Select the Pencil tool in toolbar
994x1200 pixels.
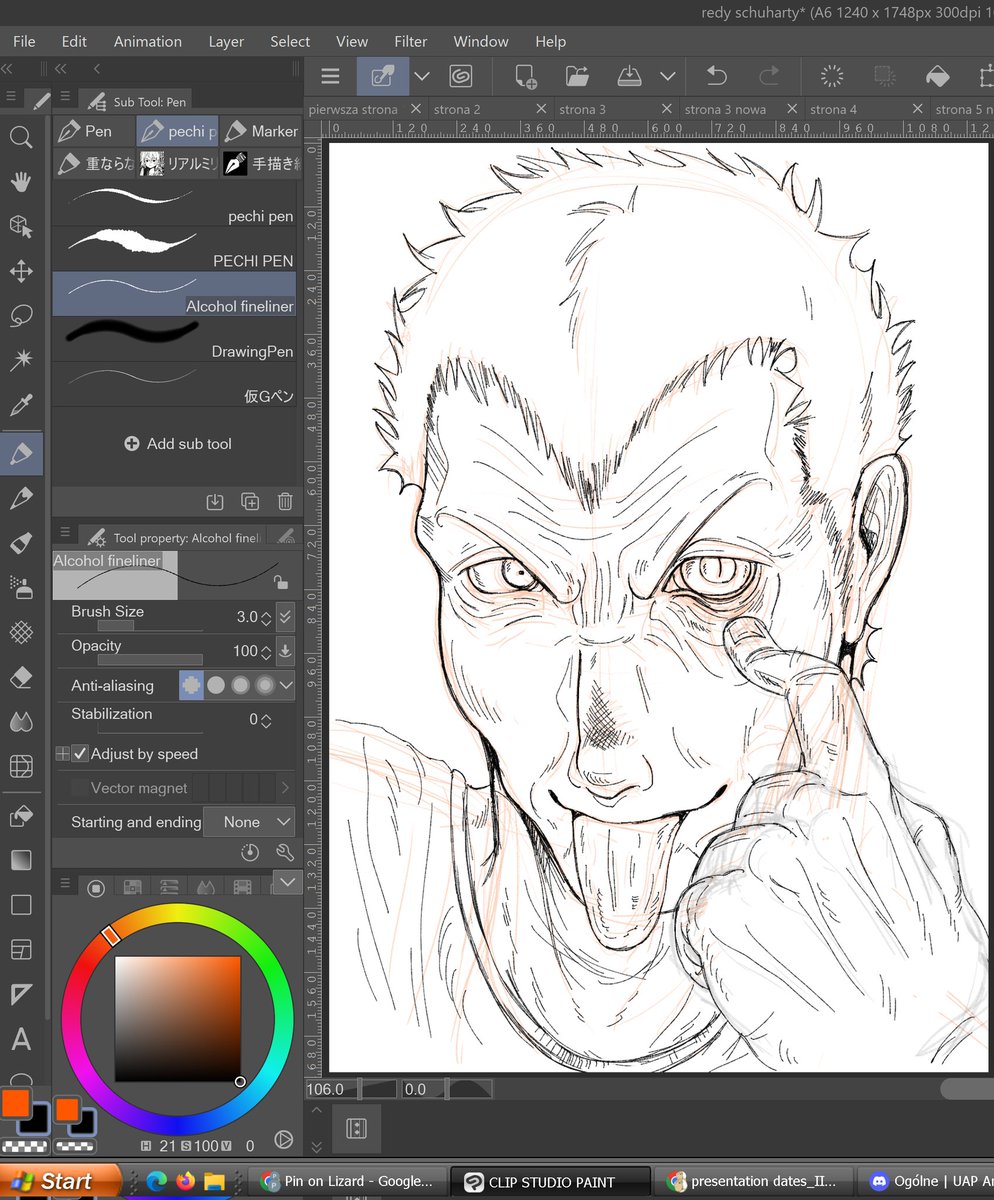pyautogui.click(x=21, y=497)
